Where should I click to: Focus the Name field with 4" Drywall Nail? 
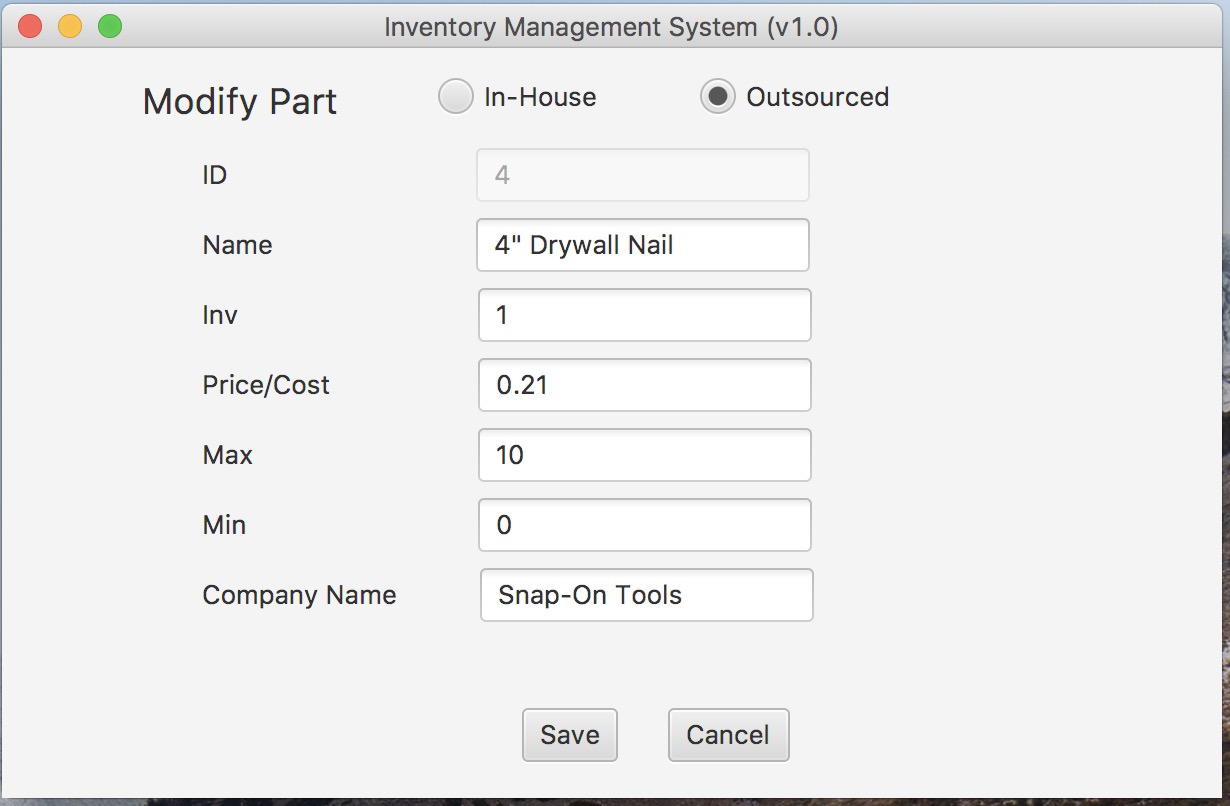643,246
